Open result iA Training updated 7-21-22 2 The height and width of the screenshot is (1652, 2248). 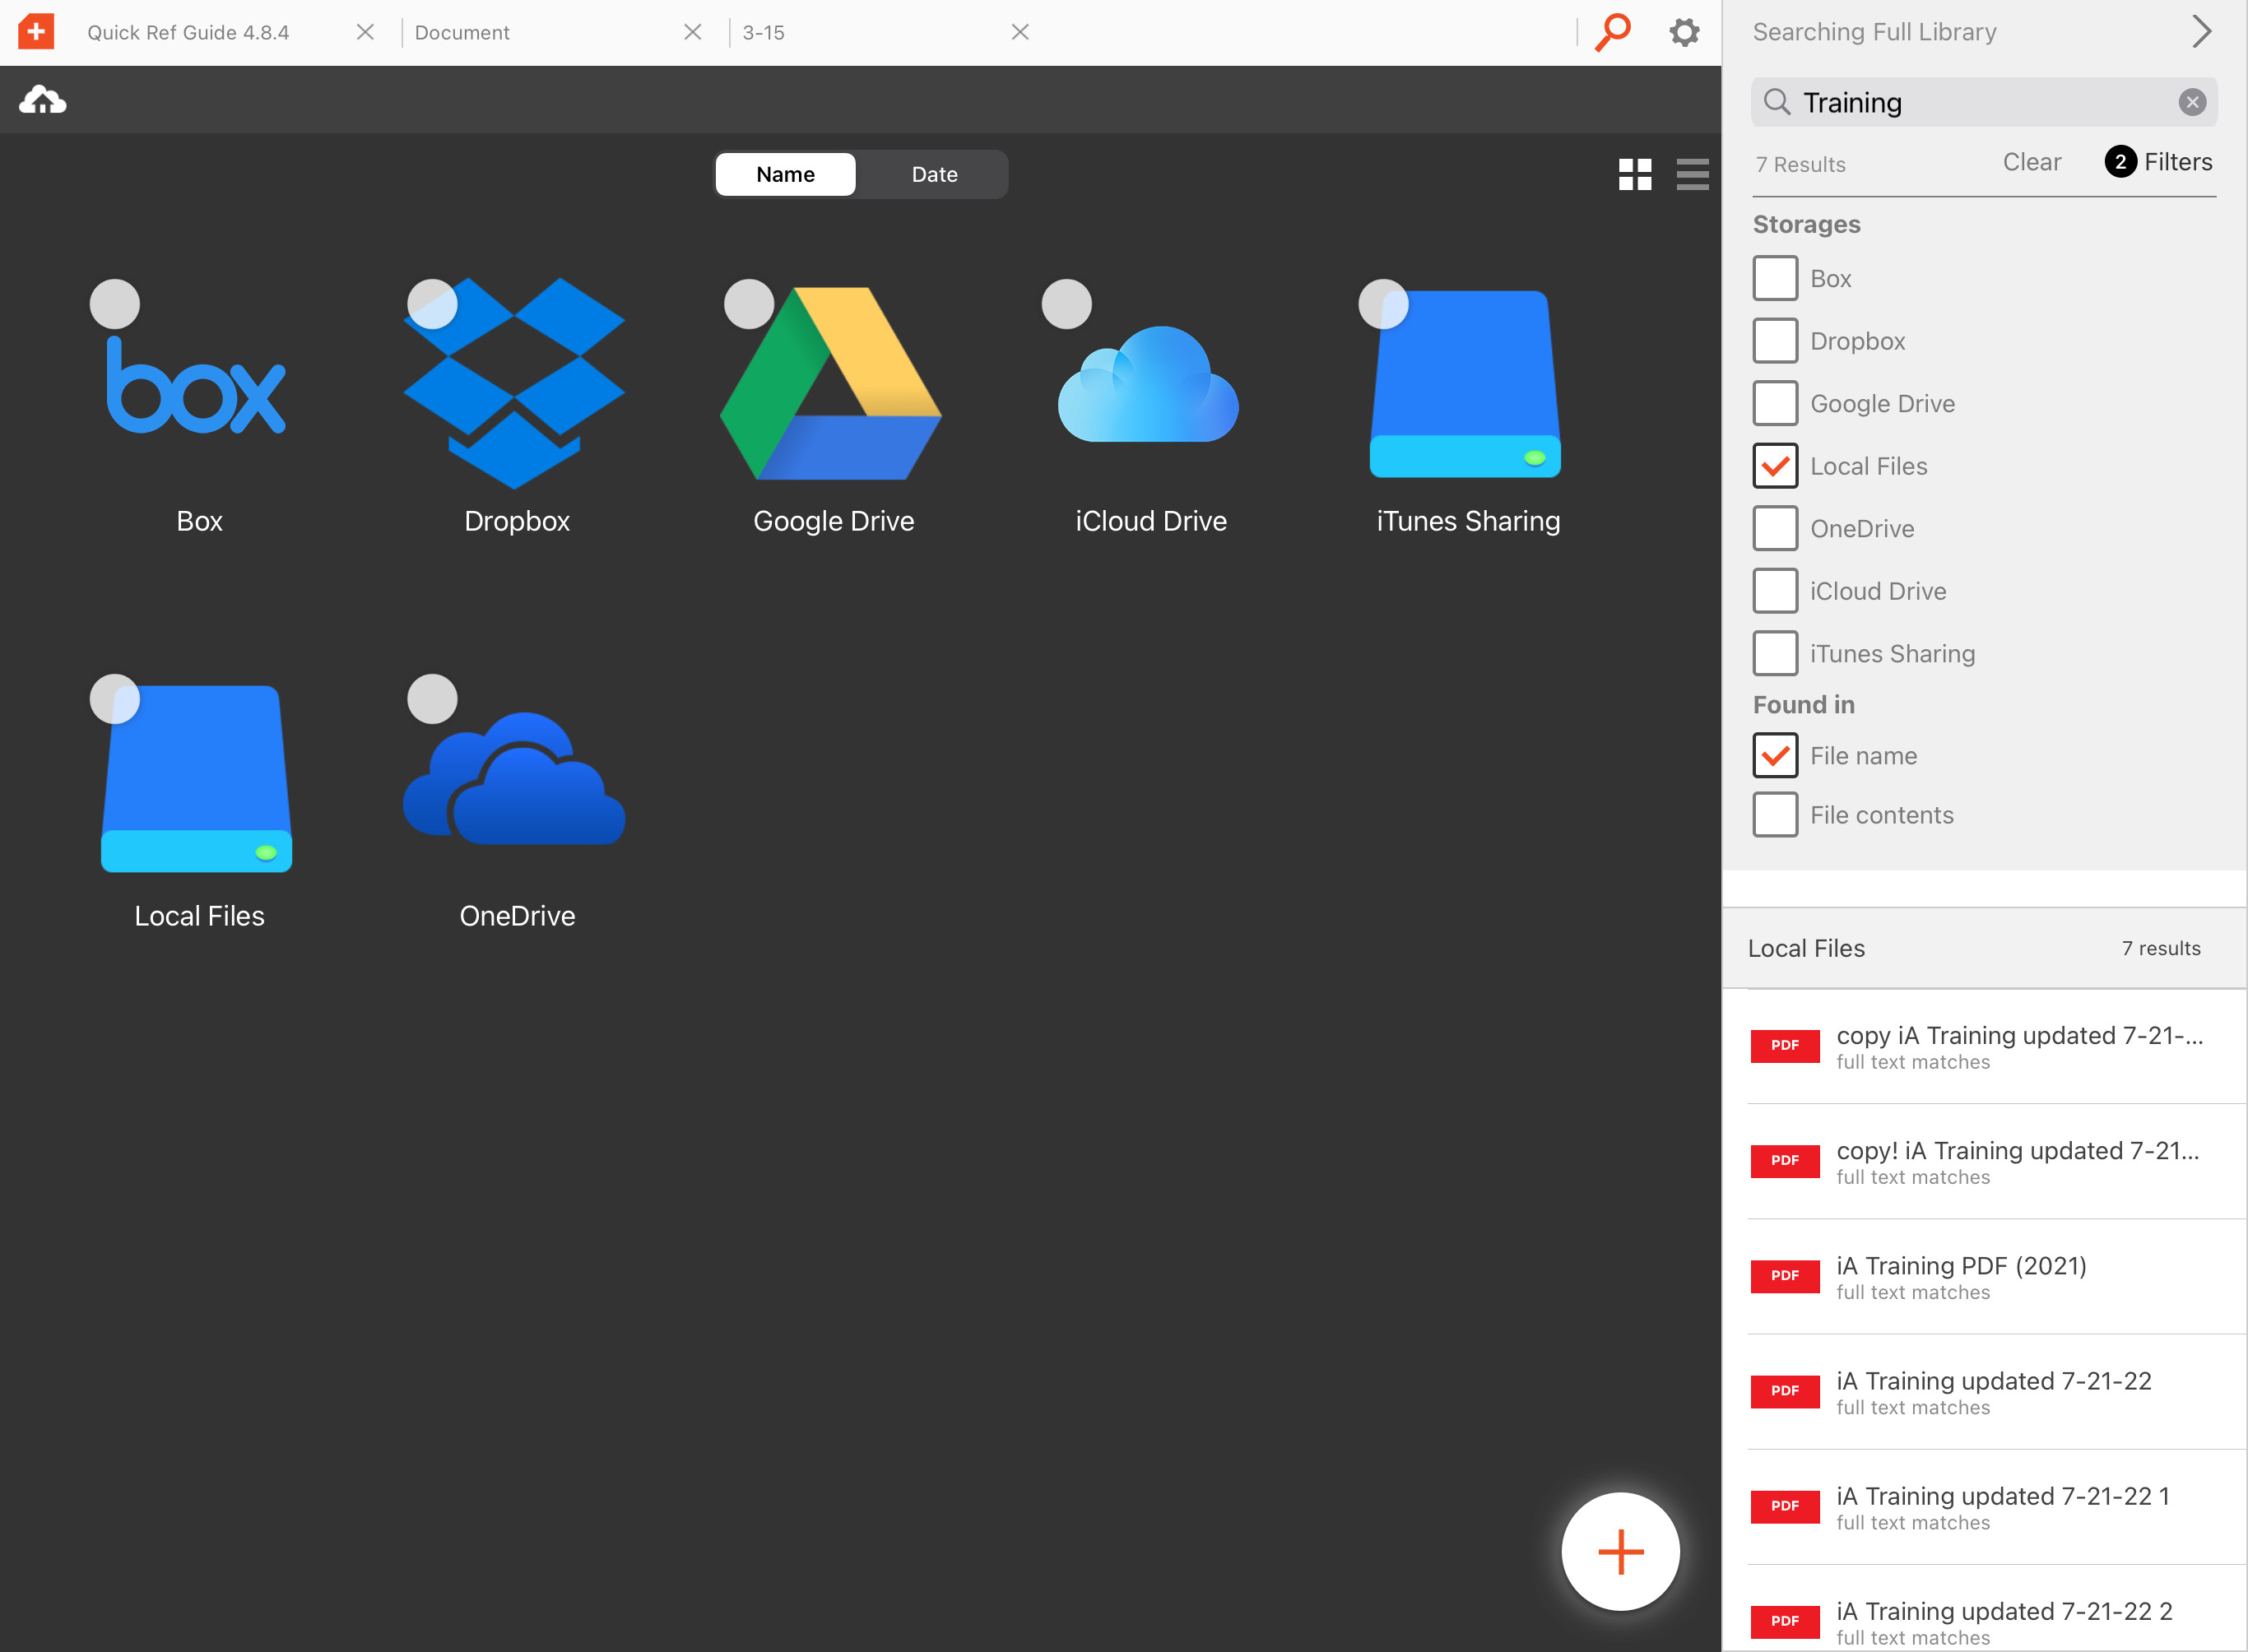1984,1609
